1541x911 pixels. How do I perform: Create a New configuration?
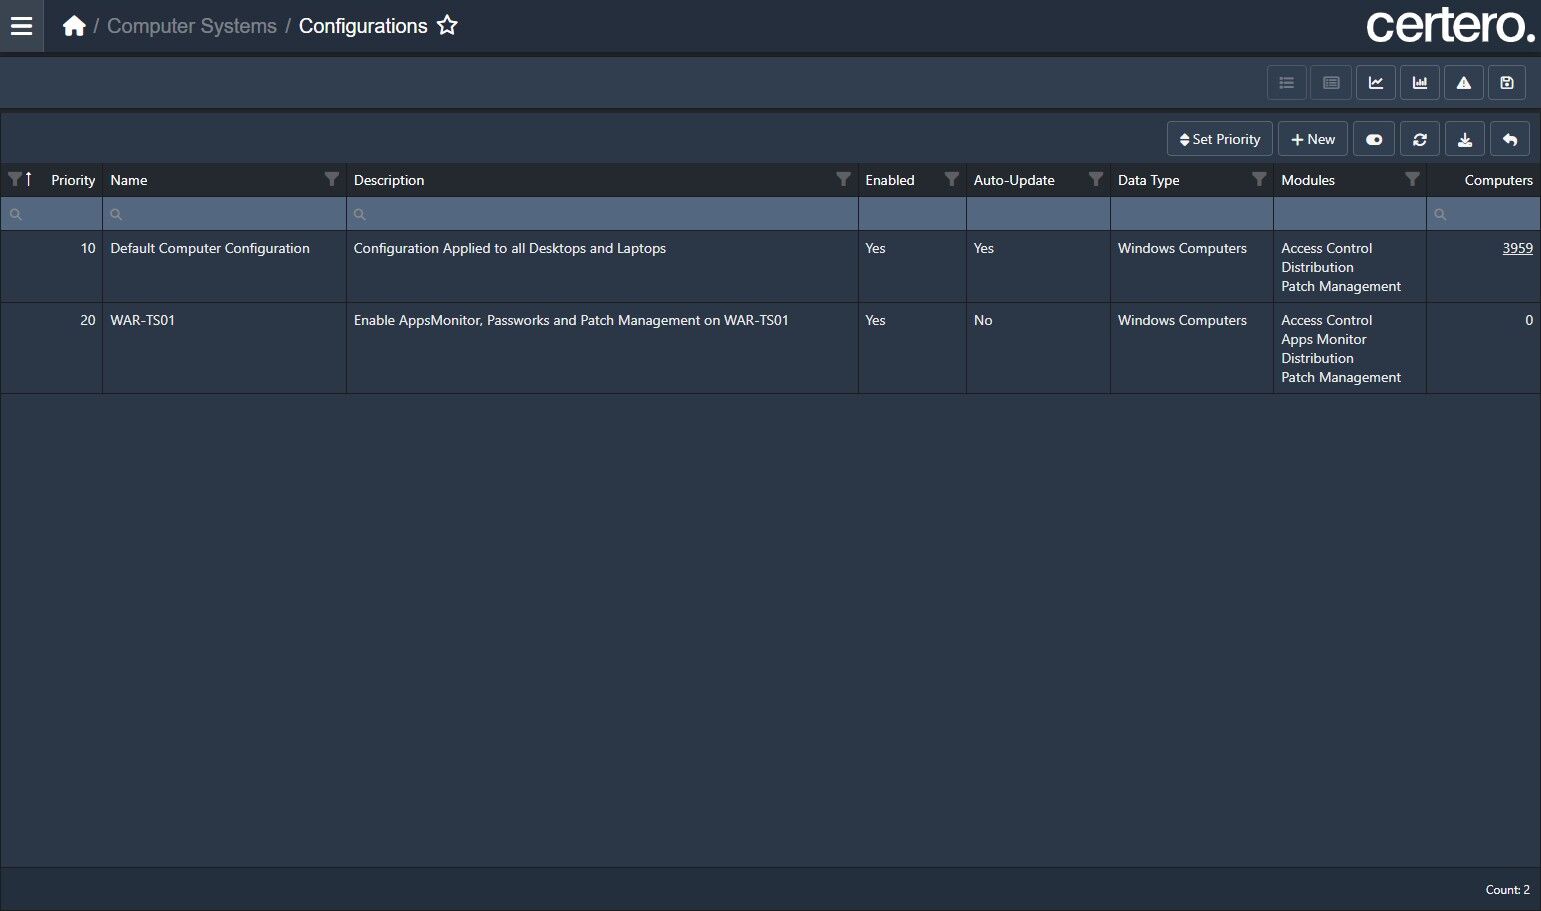(1313, 139)
